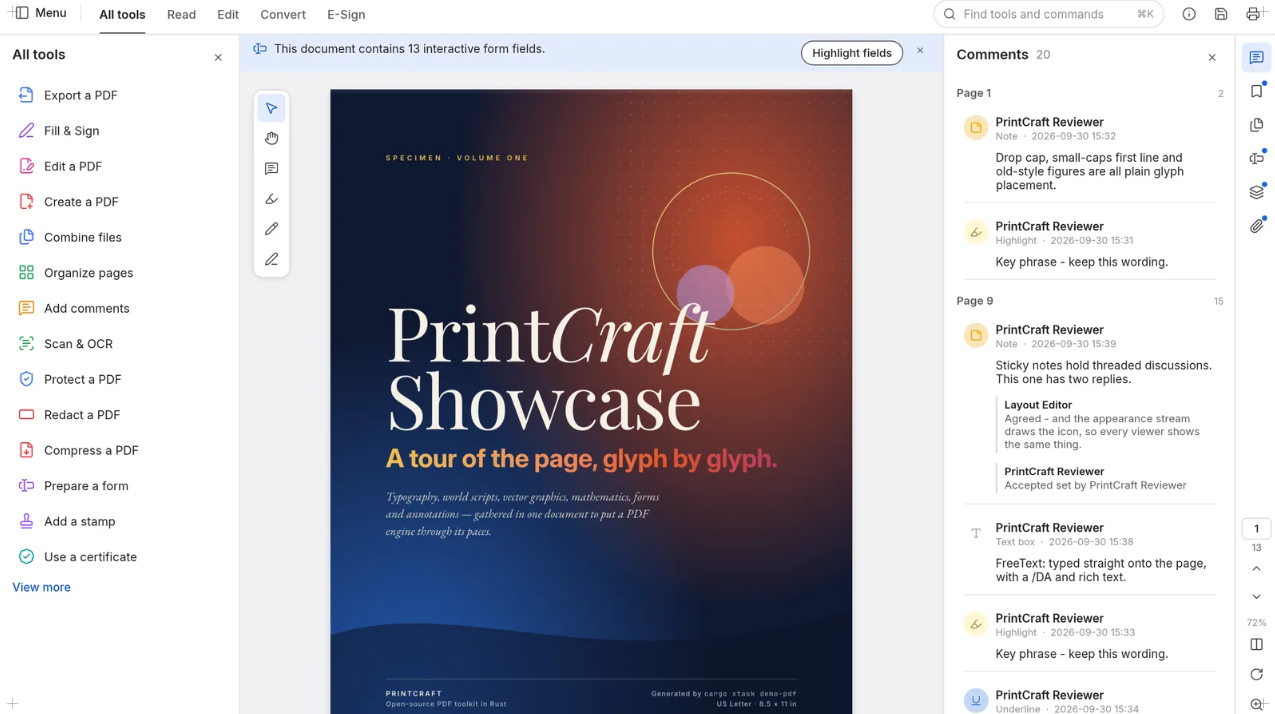Open the E-Sign tab
The height and width of the screenshot is (714, 1275).
tap(346, 14)
